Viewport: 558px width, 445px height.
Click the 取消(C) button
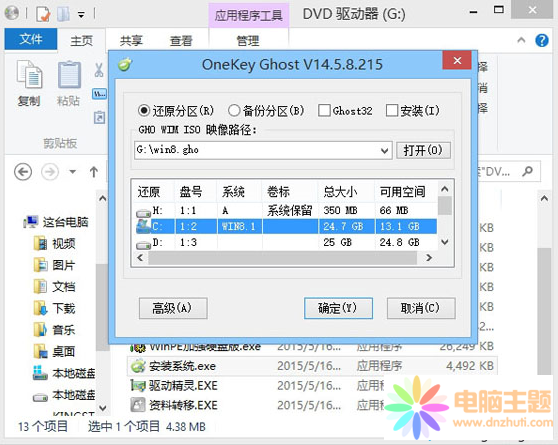pos(421,308)
